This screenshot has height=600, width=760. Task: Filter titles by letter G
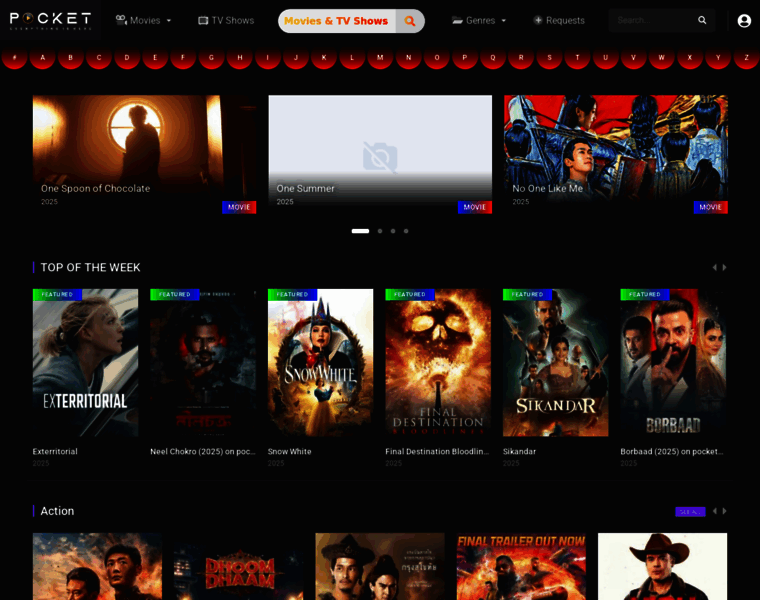(x=211, y=57)
